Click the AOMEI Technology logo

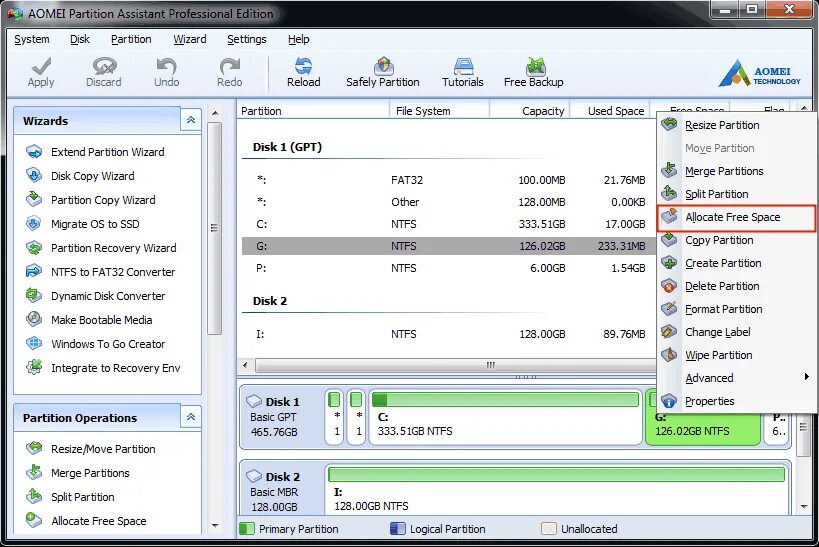coord(759,73)
